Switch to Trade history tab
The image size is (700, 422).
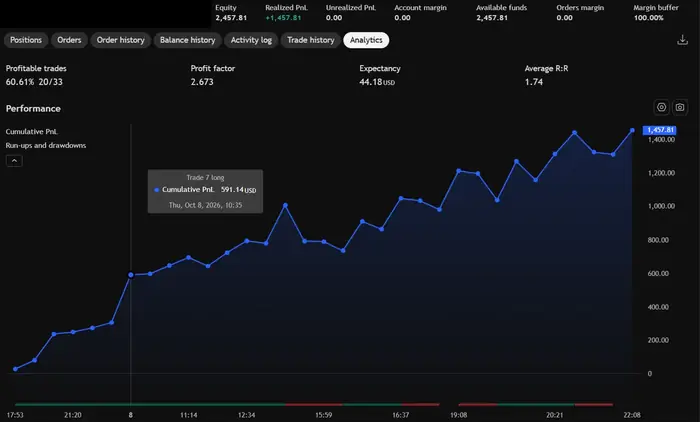(x=311, y=40)
